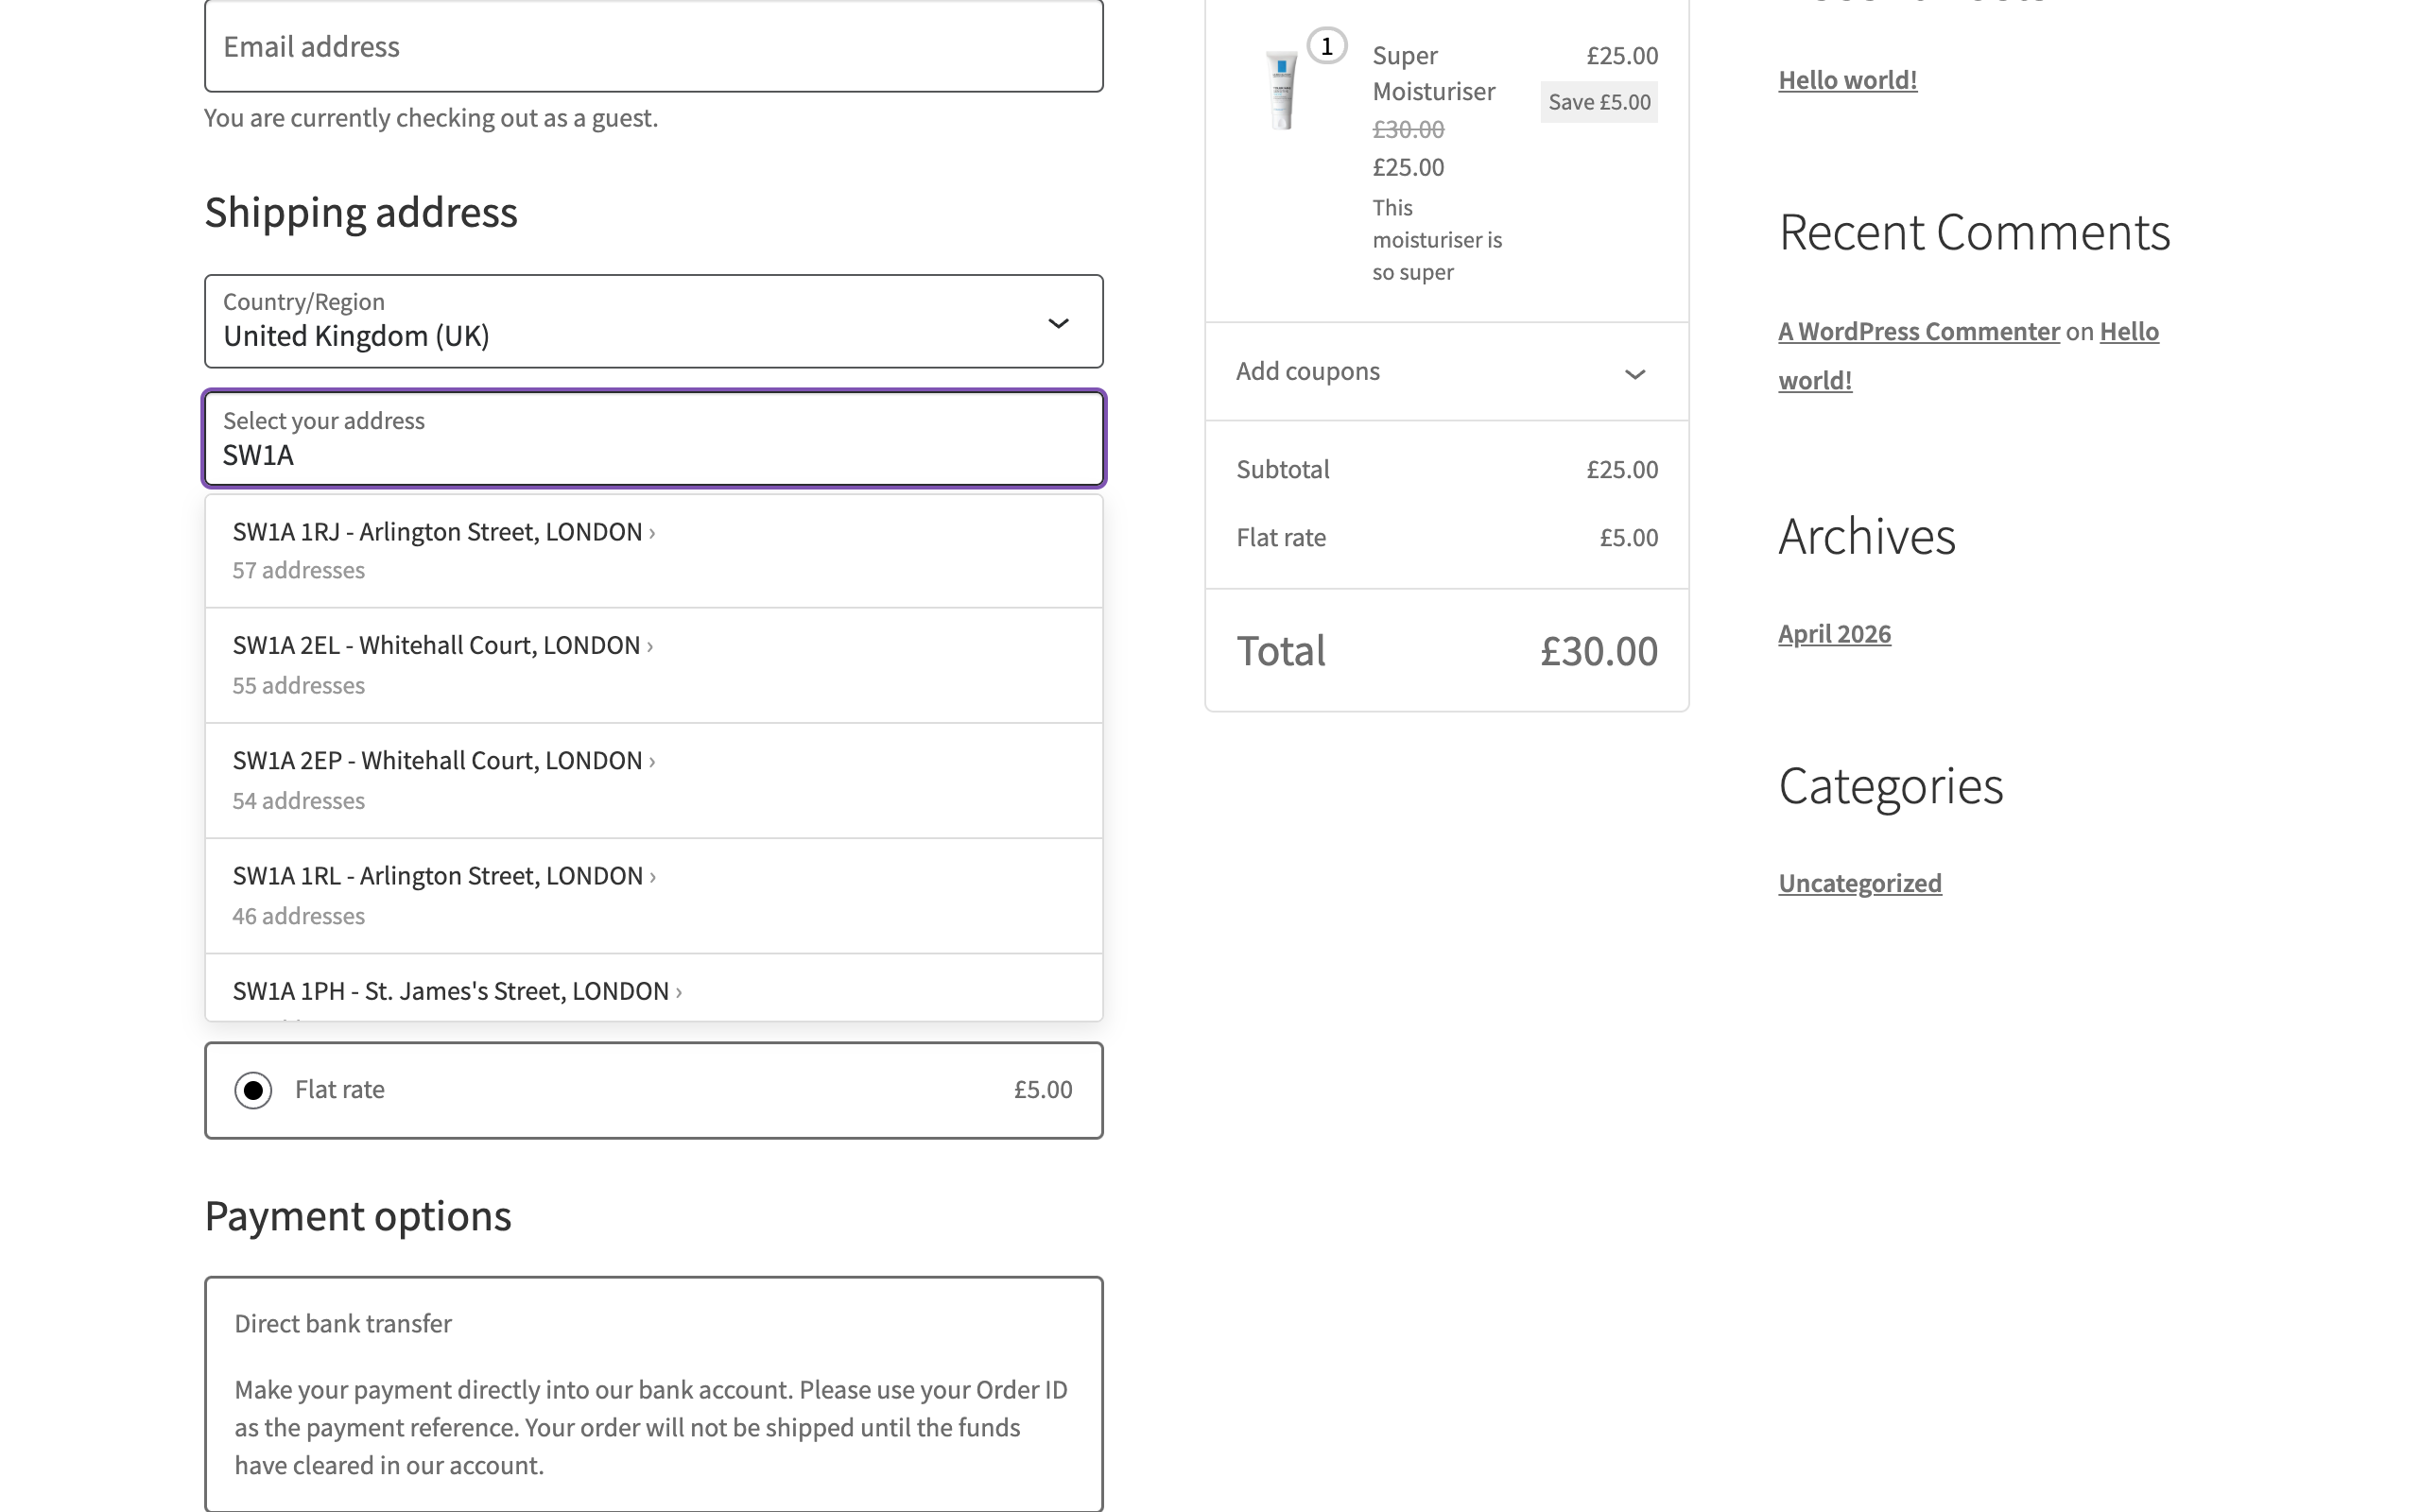
Task: Click the Shipping address heading
Action: [x=361, y=213]
